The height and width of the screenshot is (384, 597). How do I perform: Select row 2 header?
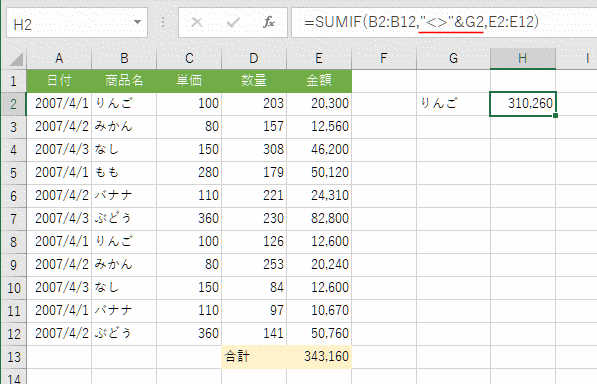tap(14, 104)
